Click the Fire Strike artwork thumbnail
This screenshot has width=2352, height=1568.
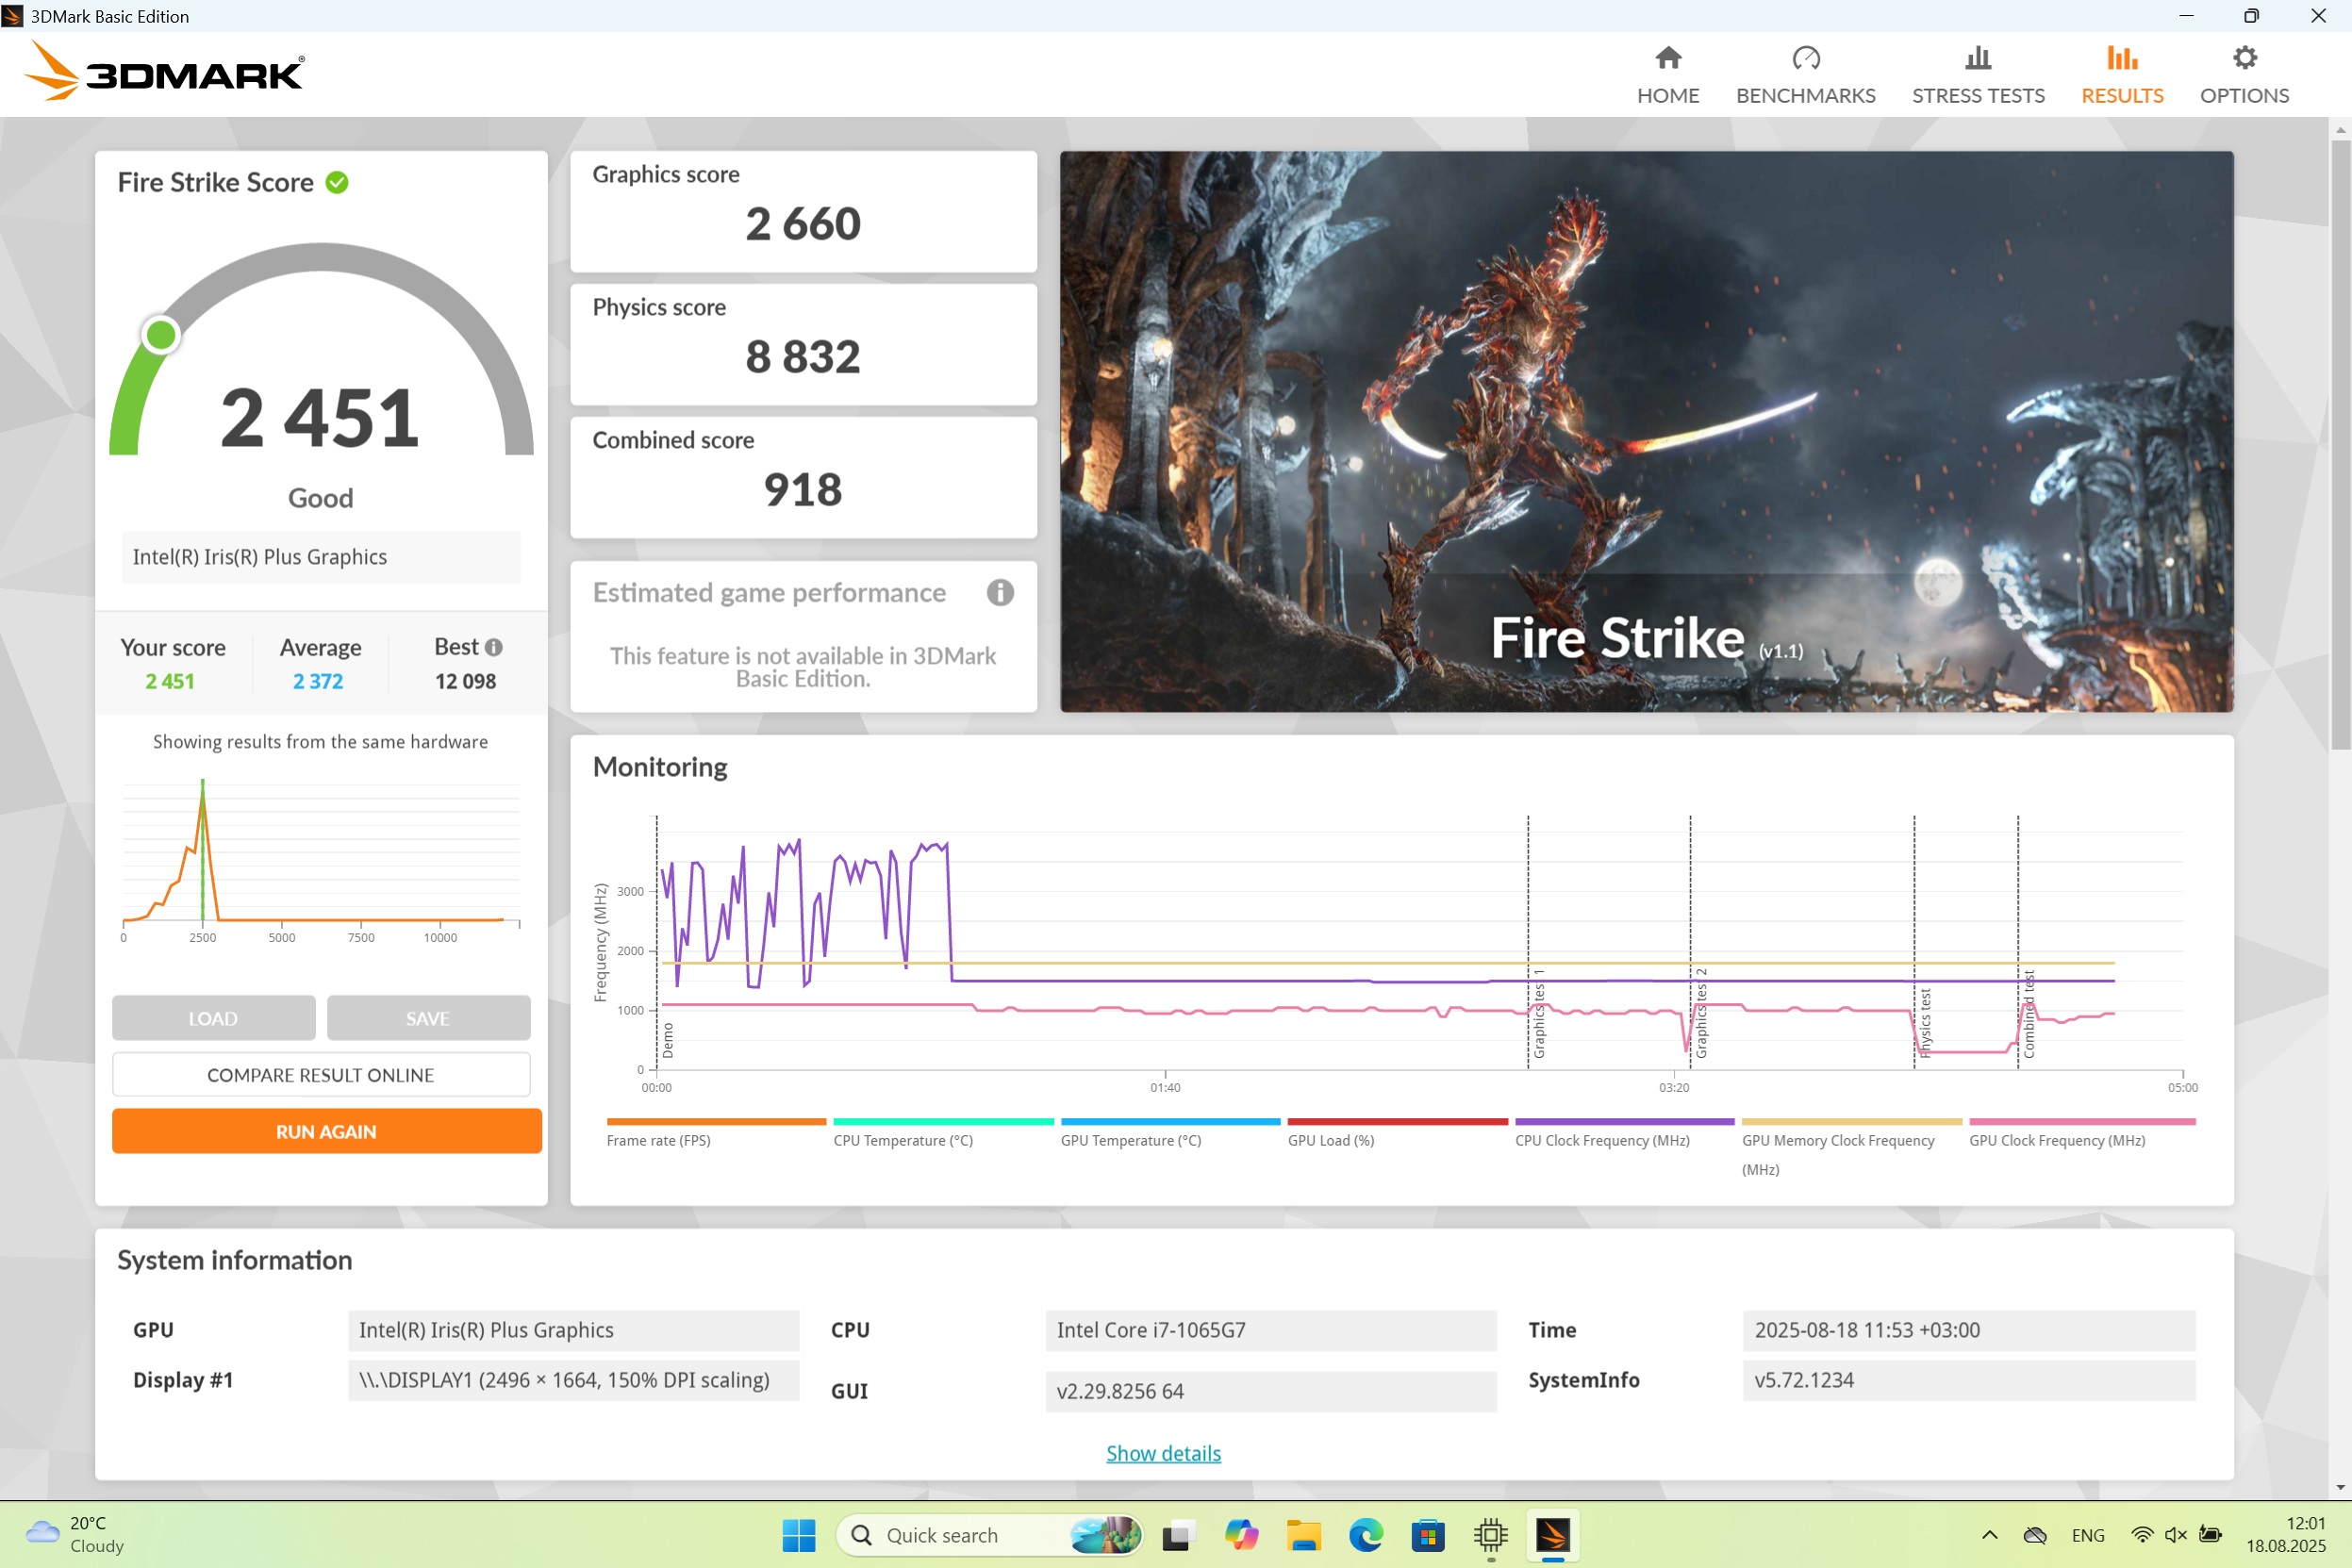(x=1646, y=431)
